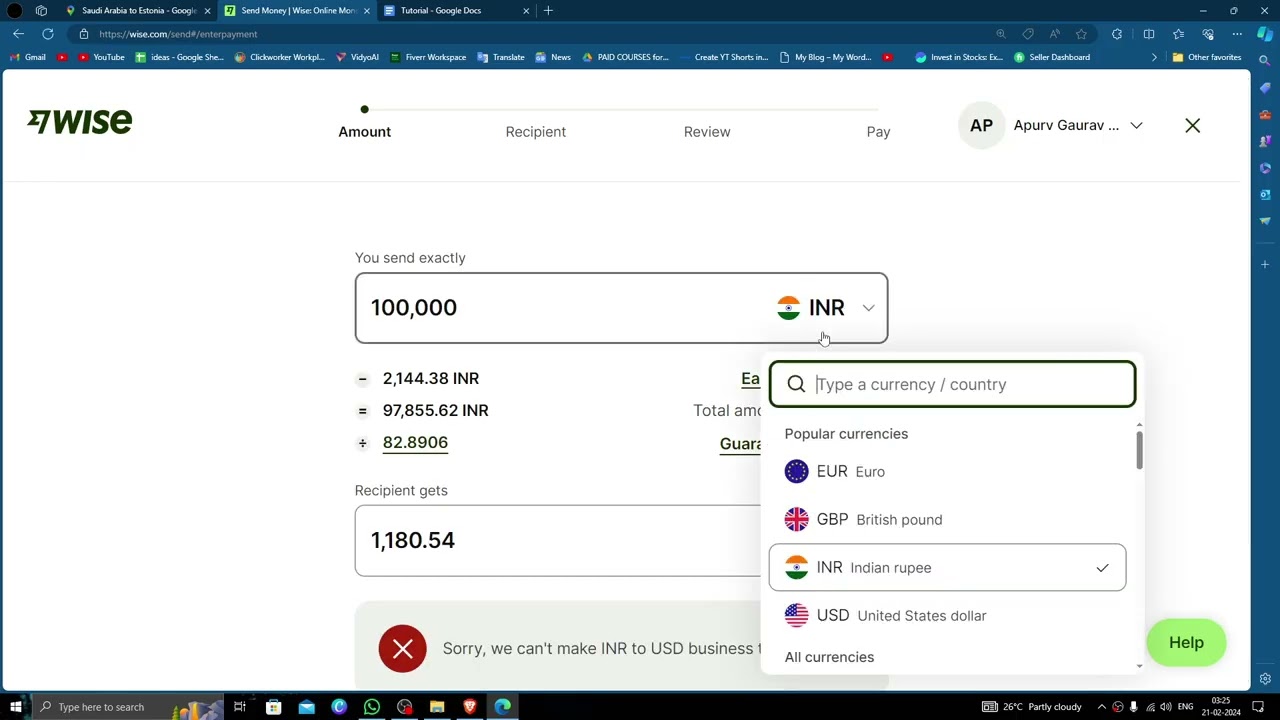Show hidden system tray icons
This screenshot has height=720, width=1280.
[x=1102, y=707]
